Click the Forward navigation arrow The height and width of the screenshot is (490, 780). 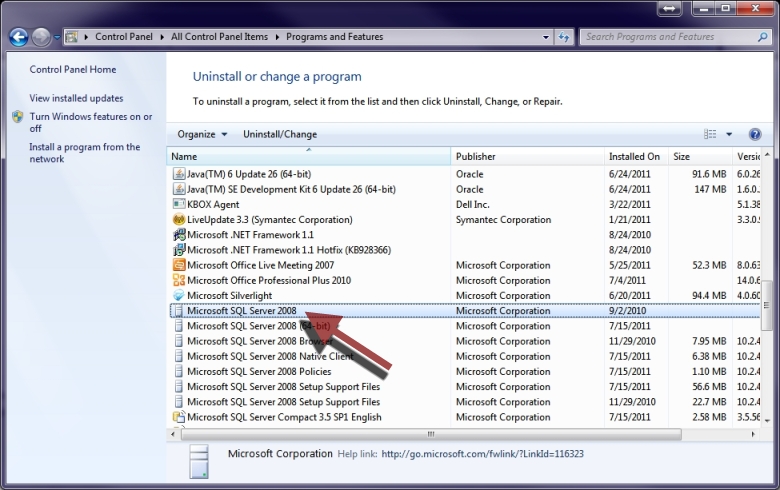pos(41,37)
